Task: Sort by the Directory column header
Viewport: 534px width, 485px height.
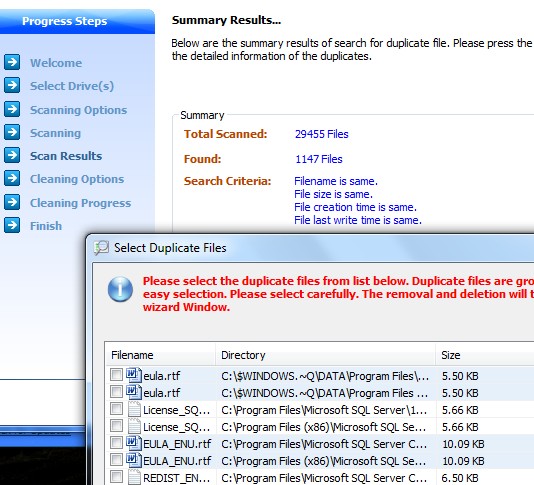Action: pyautogui.click(x=325, y=355)
